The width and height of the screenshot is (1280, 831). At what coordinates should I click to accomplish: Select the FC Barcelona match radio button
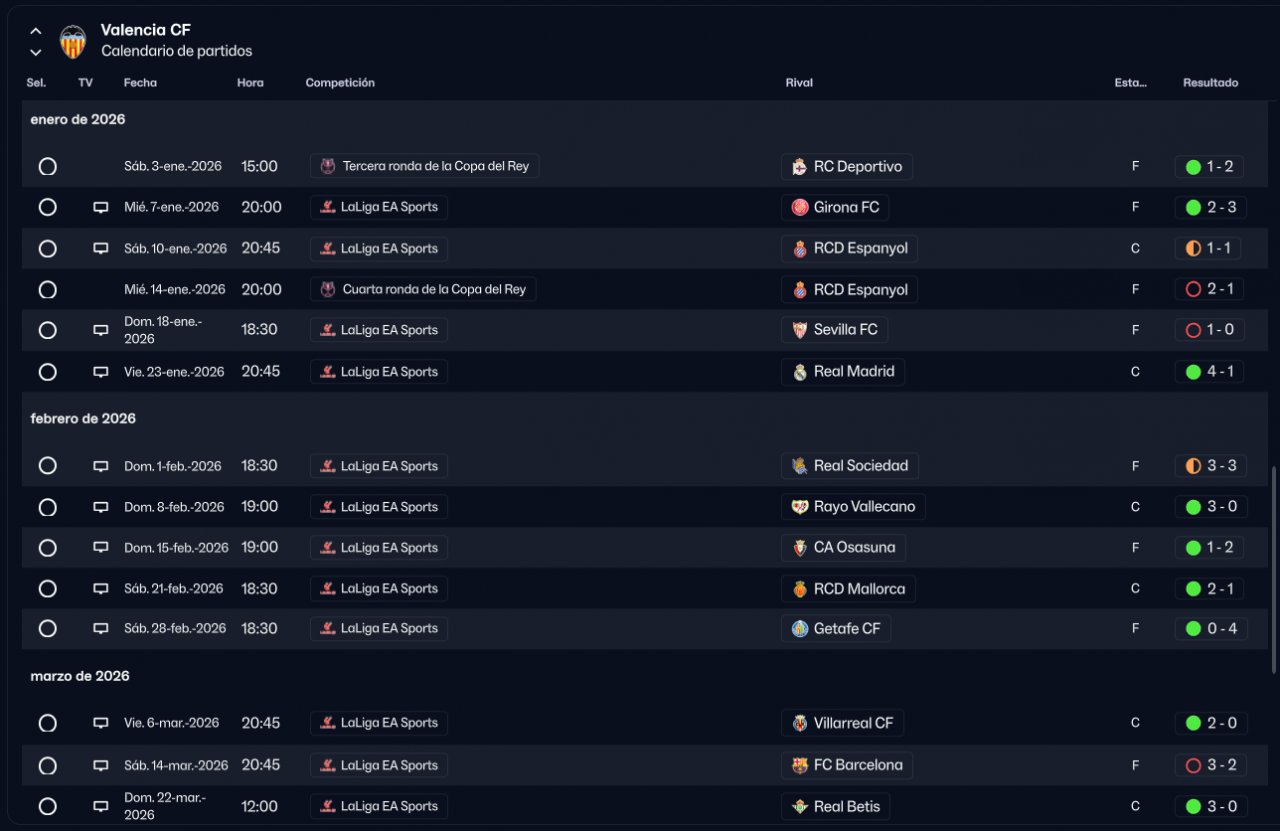(x=47, y=766)
